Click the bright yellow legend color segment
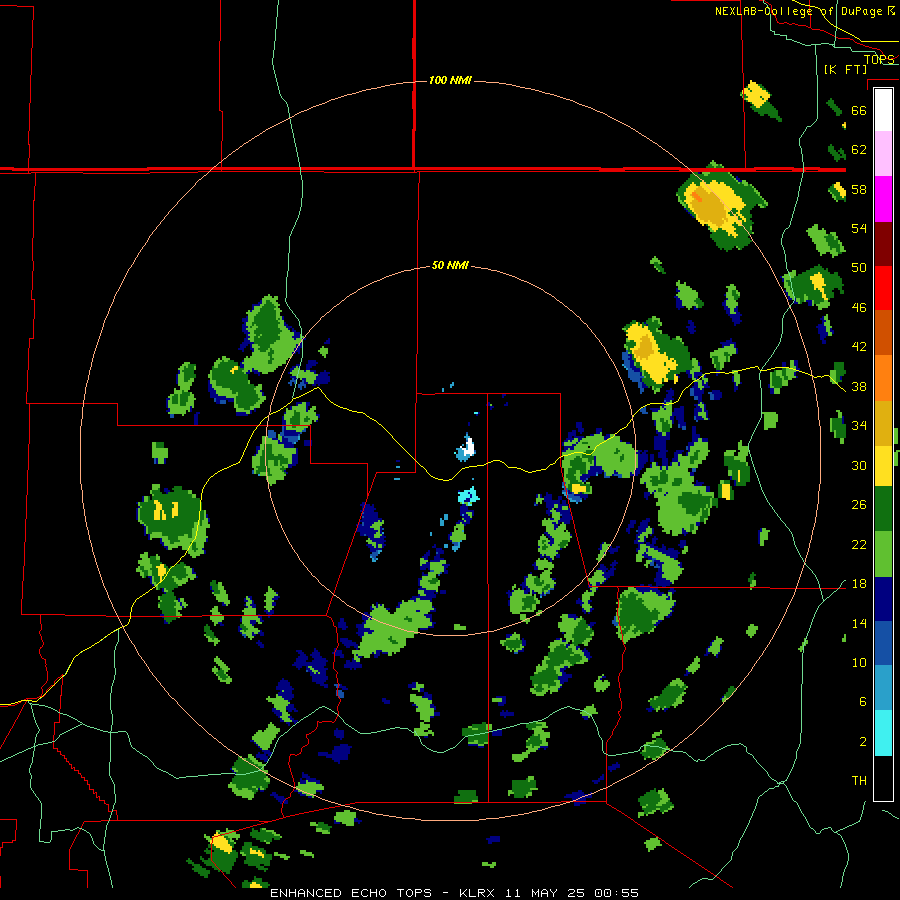Viewport: 900px width, 900px height. click(883, 466)
